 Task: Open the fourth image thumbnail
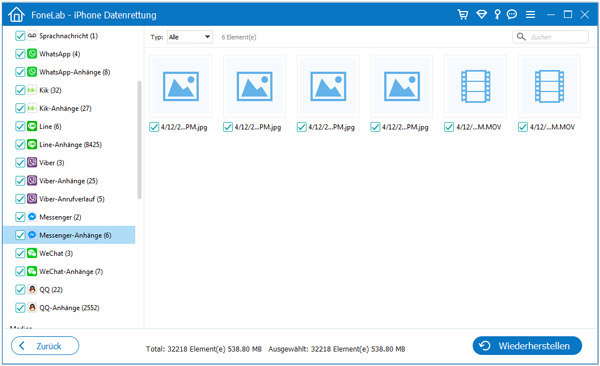click(402, 86)
